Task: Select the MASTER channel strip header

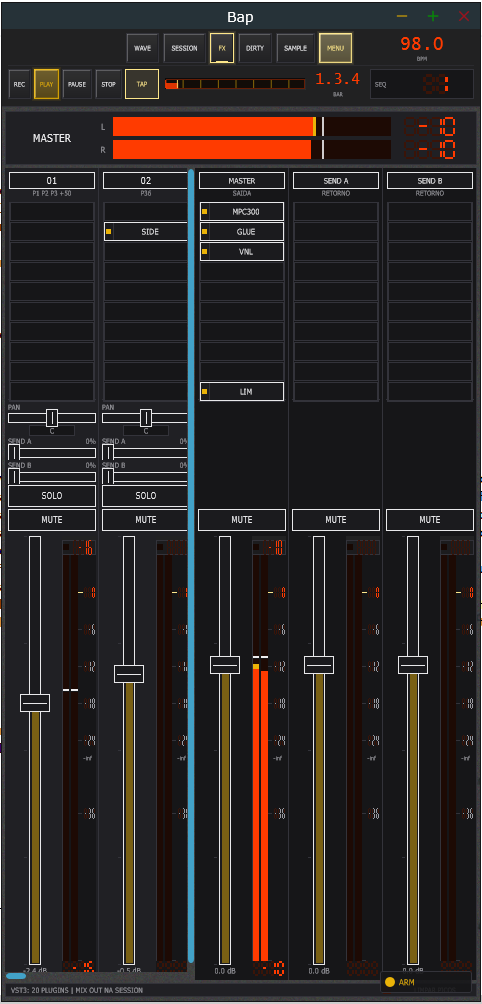Action: point(241,181)
